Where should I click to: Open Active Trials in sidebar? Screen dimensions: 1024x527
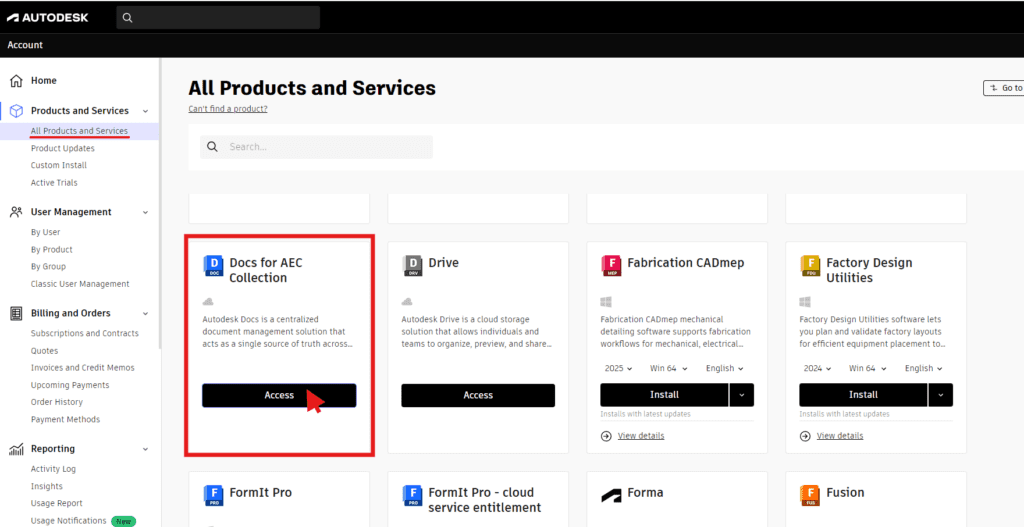[54, 183]
